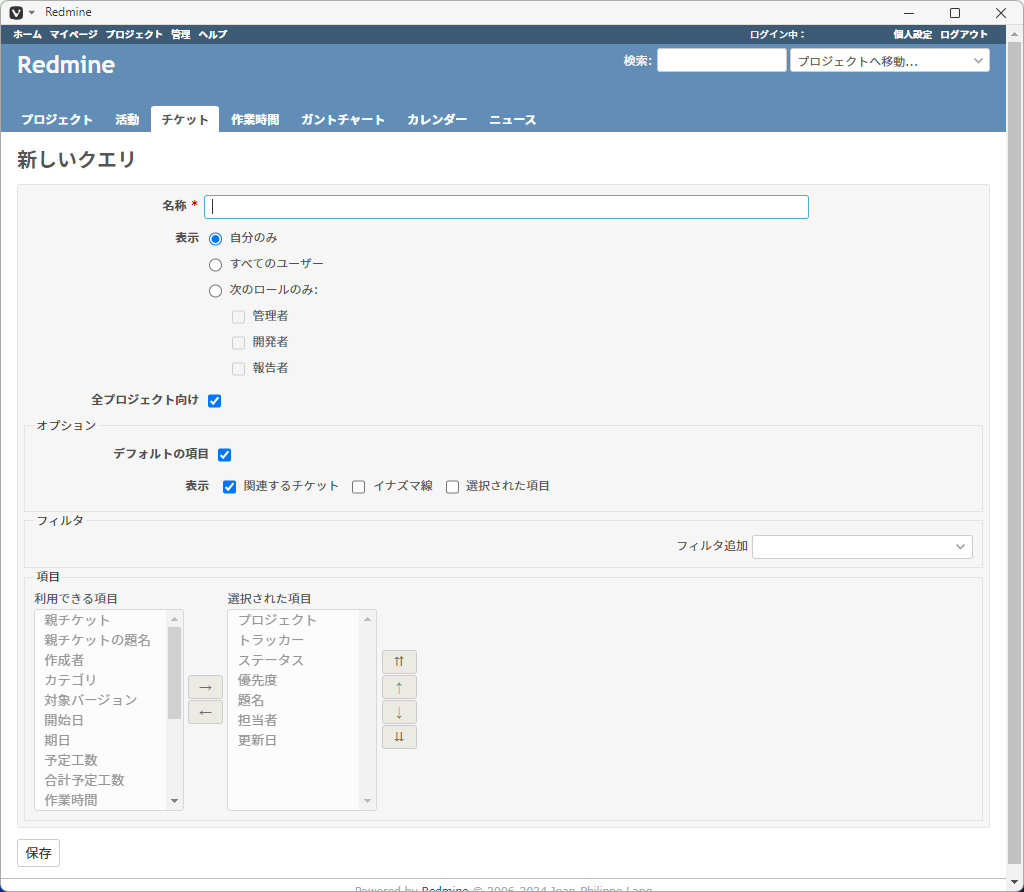
Task: Click the available columns list scroll-down arrow
Action: (x=174, y=801)
